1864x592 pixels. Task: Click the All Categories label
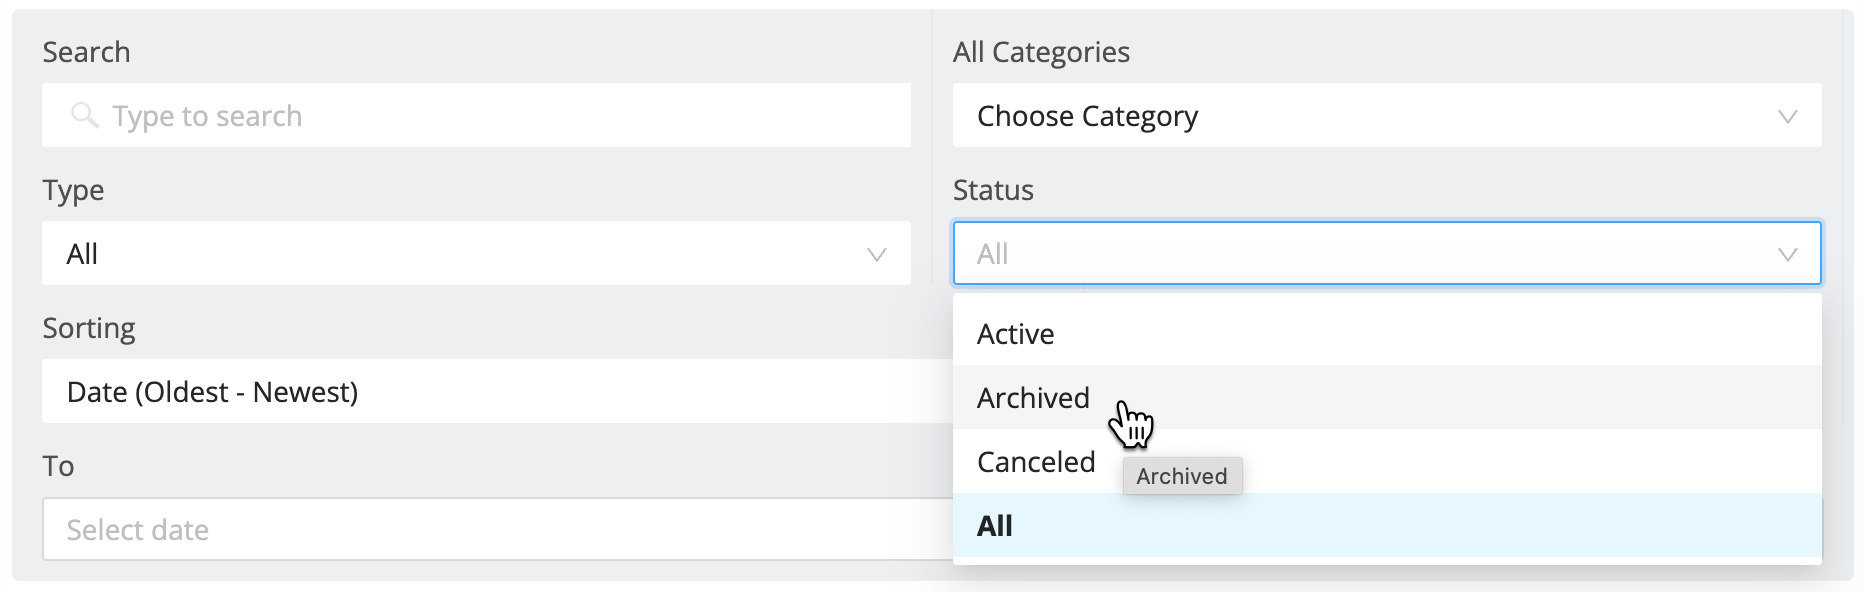(1041, 52)
